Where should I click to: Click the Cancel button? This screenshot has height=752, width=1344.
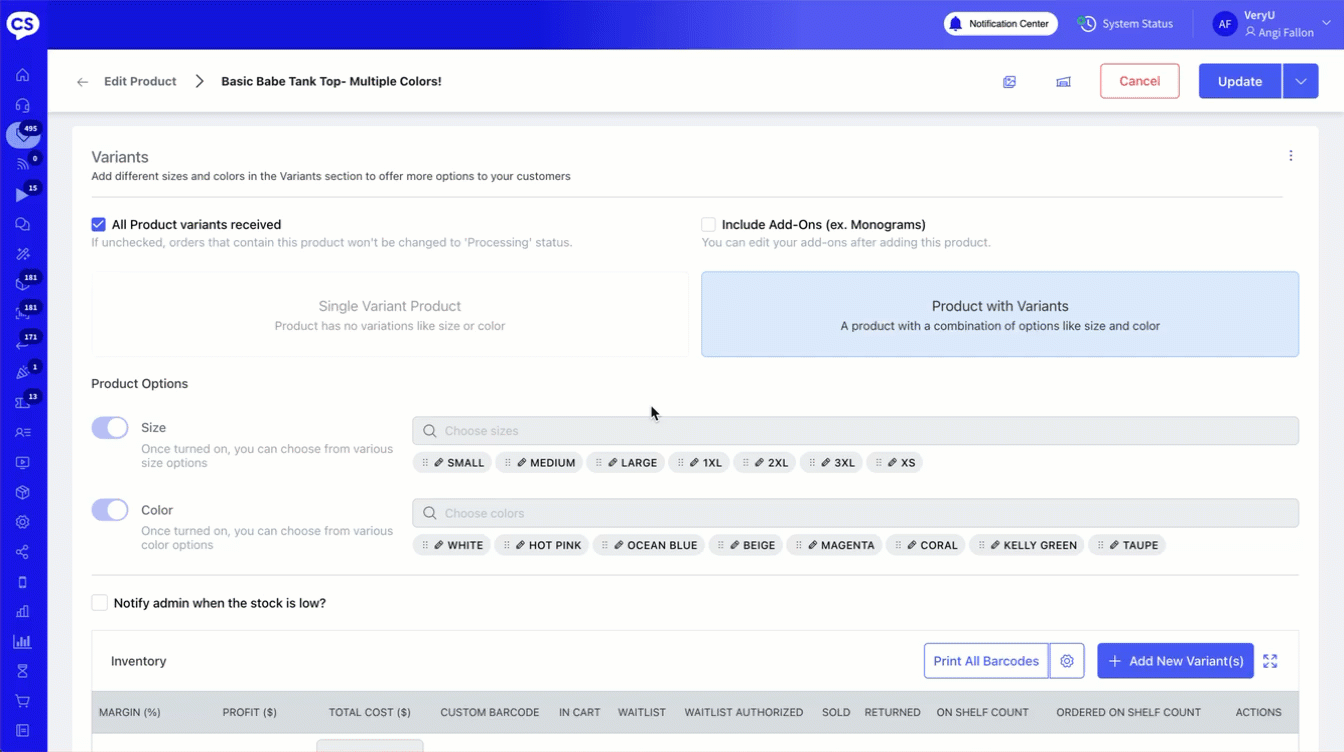coord(1139,82)
